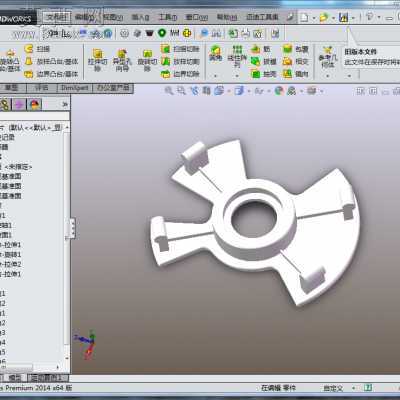Expand the Save dropdown arrow

[353, 18]
